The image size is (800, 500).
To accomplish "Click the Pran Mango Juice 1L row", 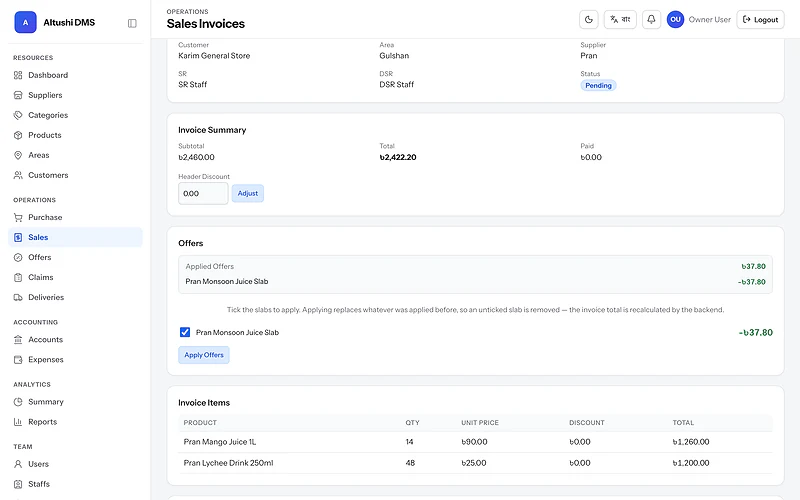I will click(x=475, y=442).
